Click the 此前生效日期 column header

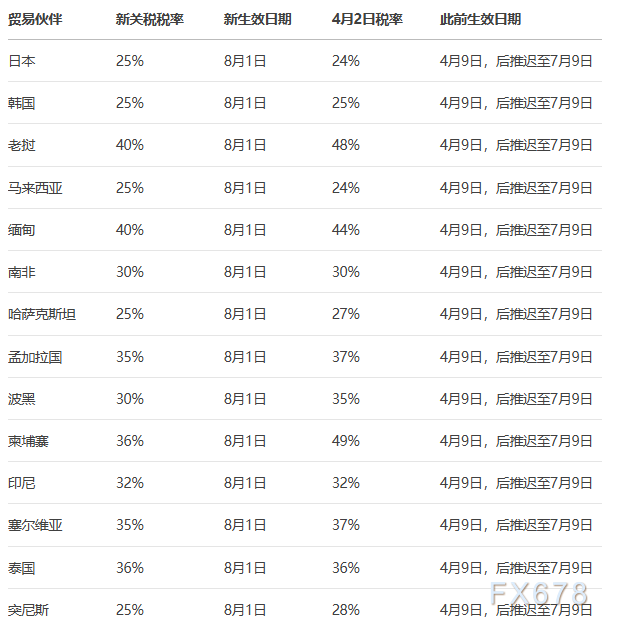tap(480, 19)
